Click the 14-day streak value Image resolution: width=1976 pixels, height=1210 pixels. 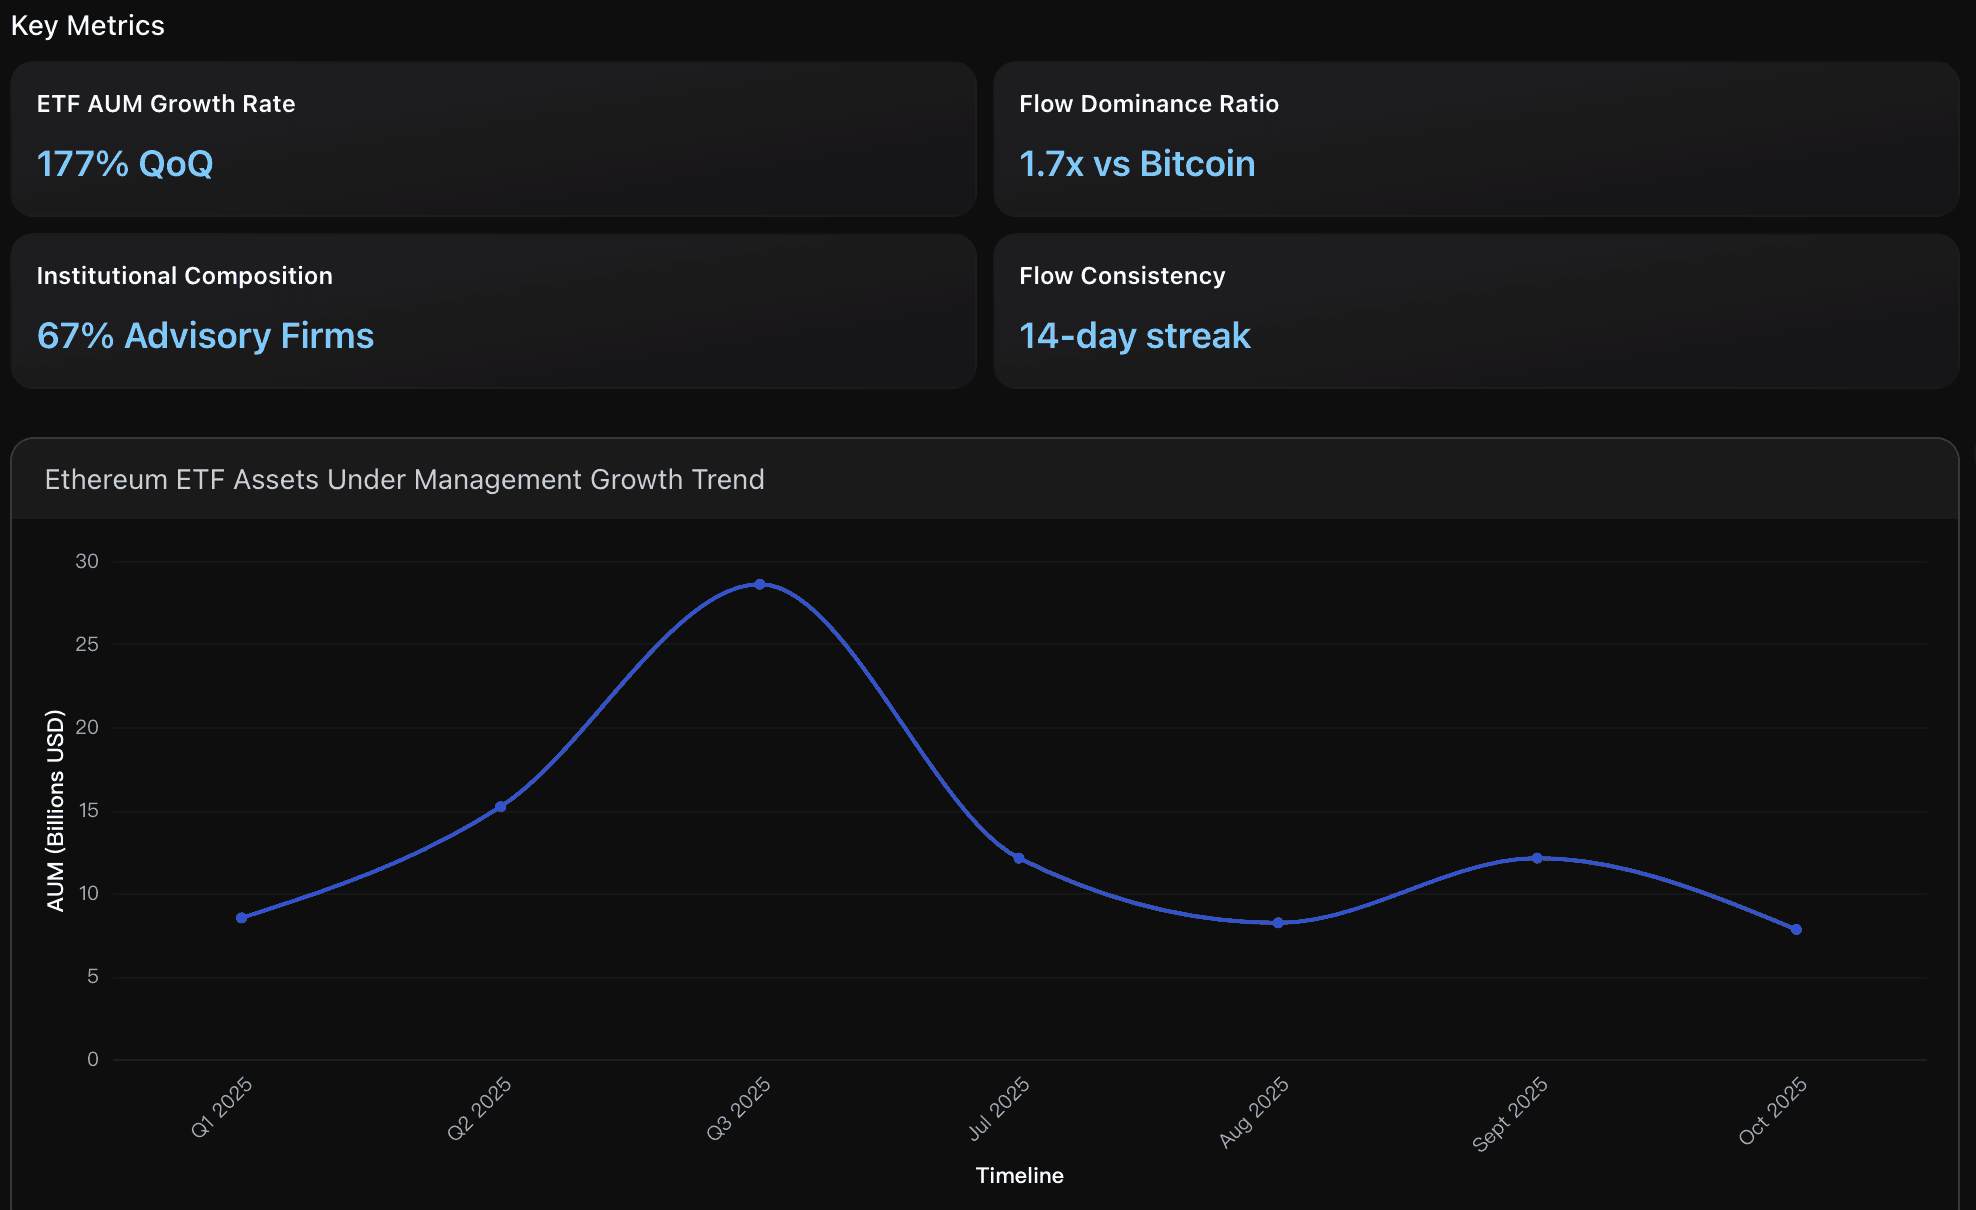tap(1134, 336)
